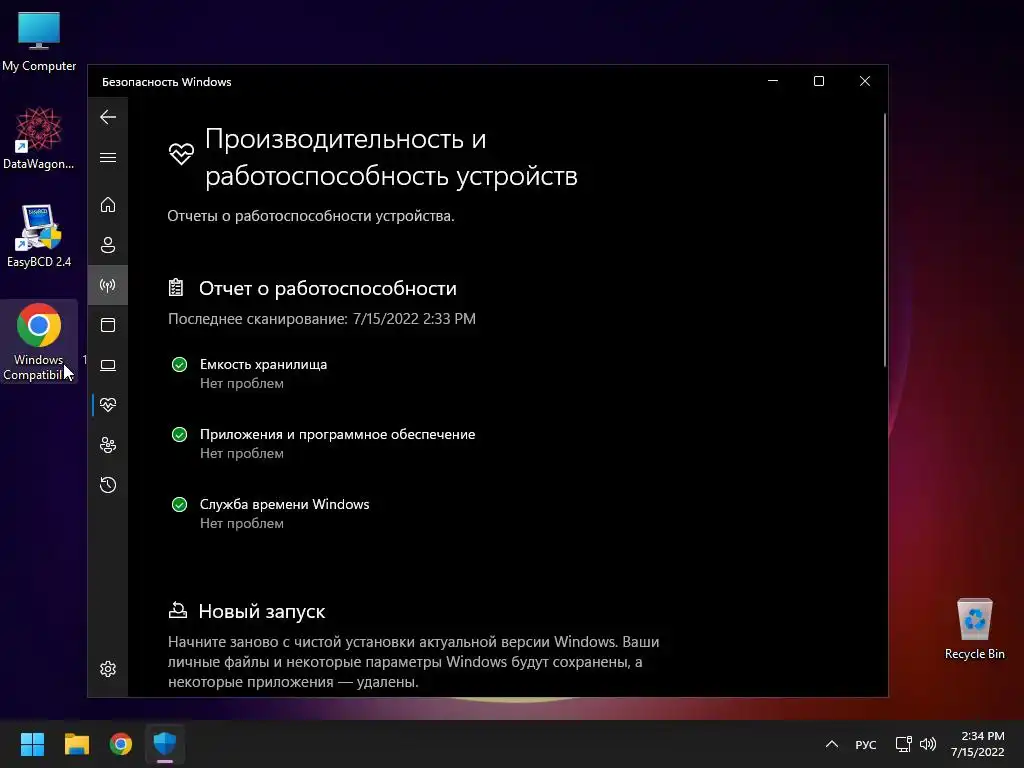Screen dimensions: 1024x768
Task: Open Protection history clock icon
Action: (108, 485)
